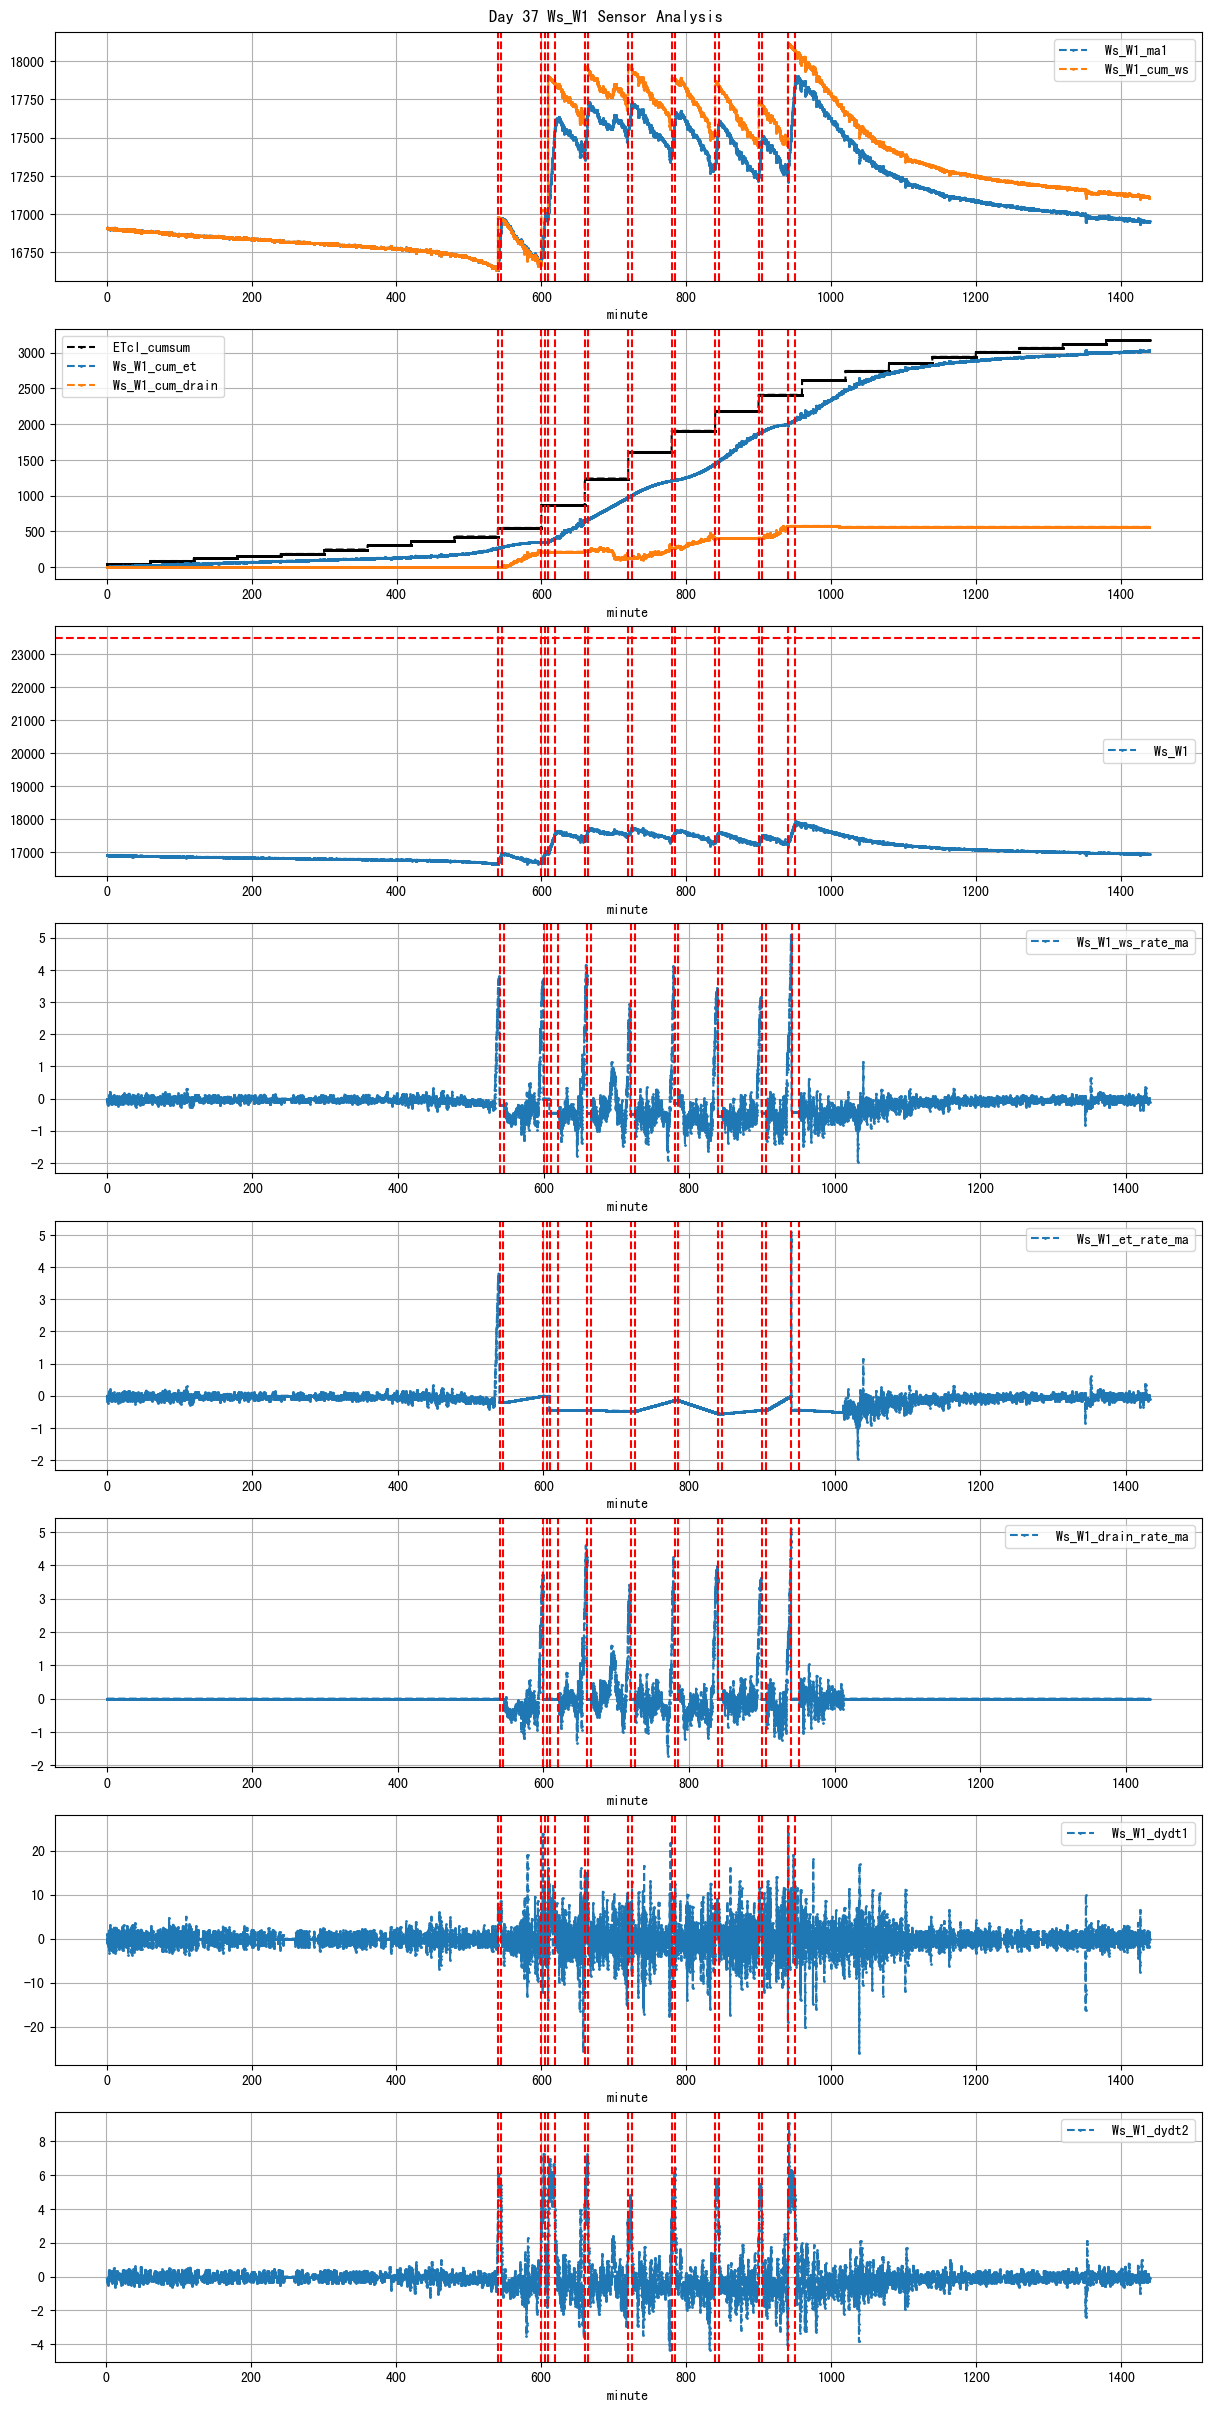Select the Ws_W1_ws_rate_ma legend entry
This screenshot has height=2411, width=1211.
(x=1131, y=942)
